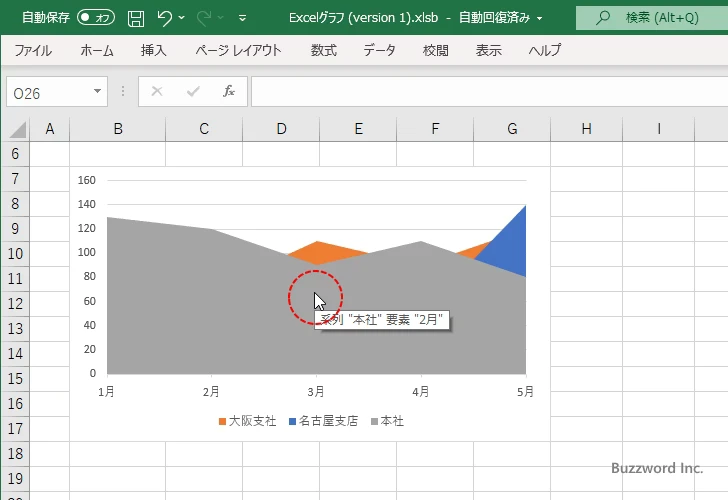Open the Customize Quick Access Toolbar icon
The height and width of the screenshot is (500, 728).
pos(242,18)
